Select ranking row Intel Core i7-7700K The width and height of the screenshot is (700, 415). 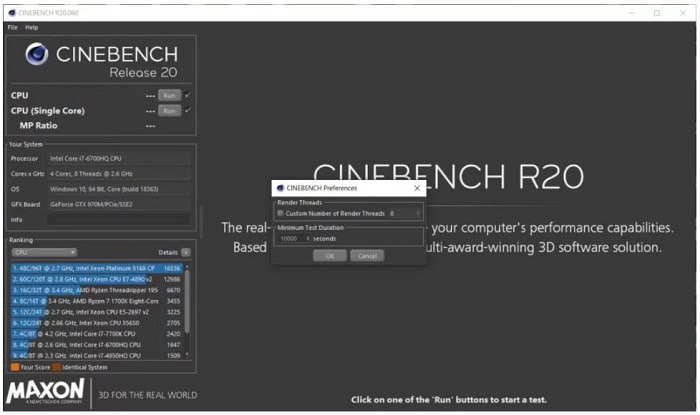(x=97, y=334)
